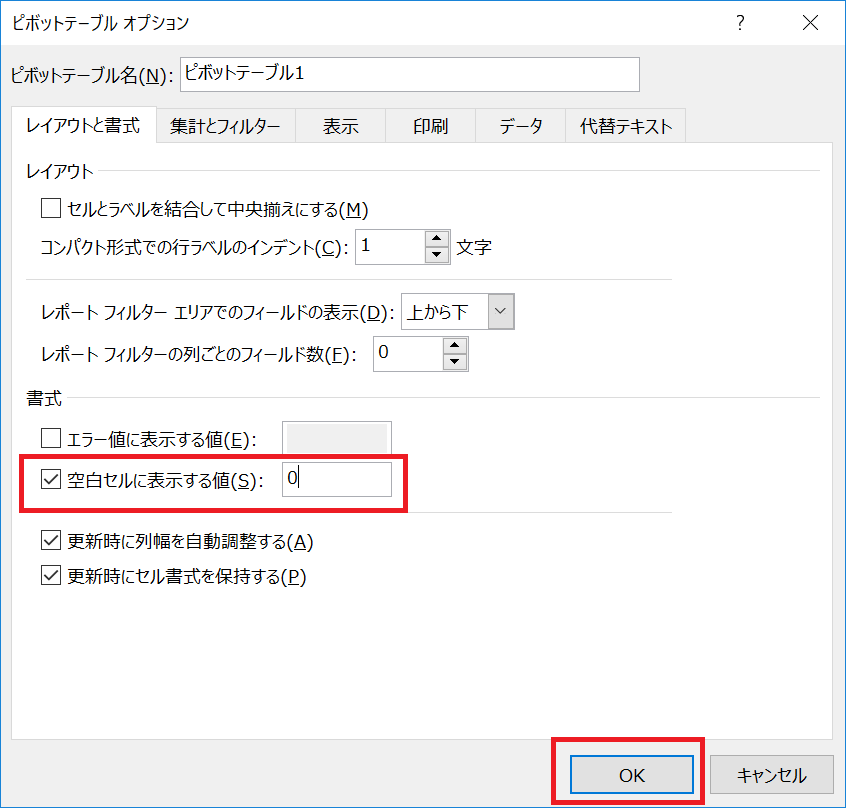Click the report filter fields-per-column field
846x808 pixels.
(x=408, y=354)
